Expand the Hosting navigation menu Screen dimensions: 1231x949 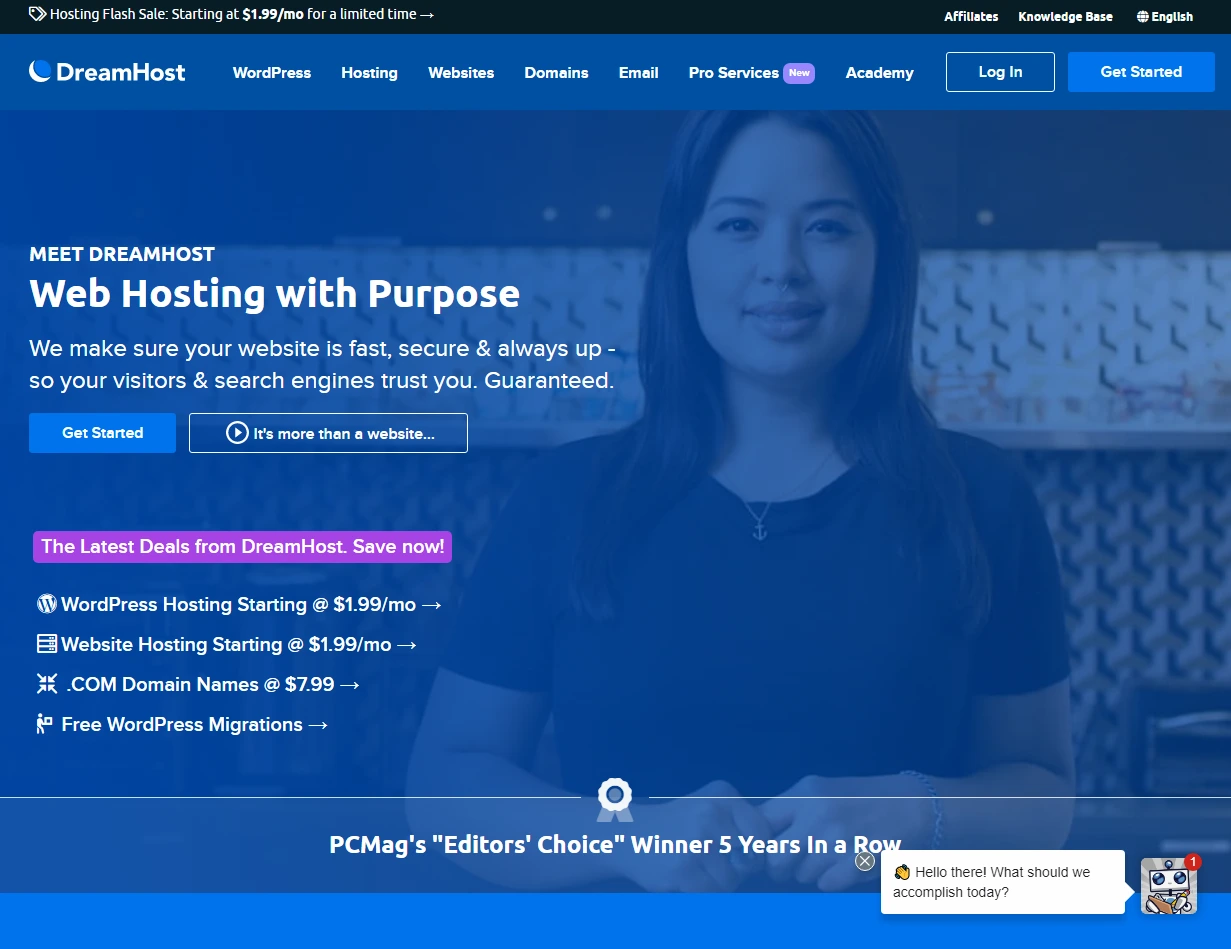[x=369, y=73]
